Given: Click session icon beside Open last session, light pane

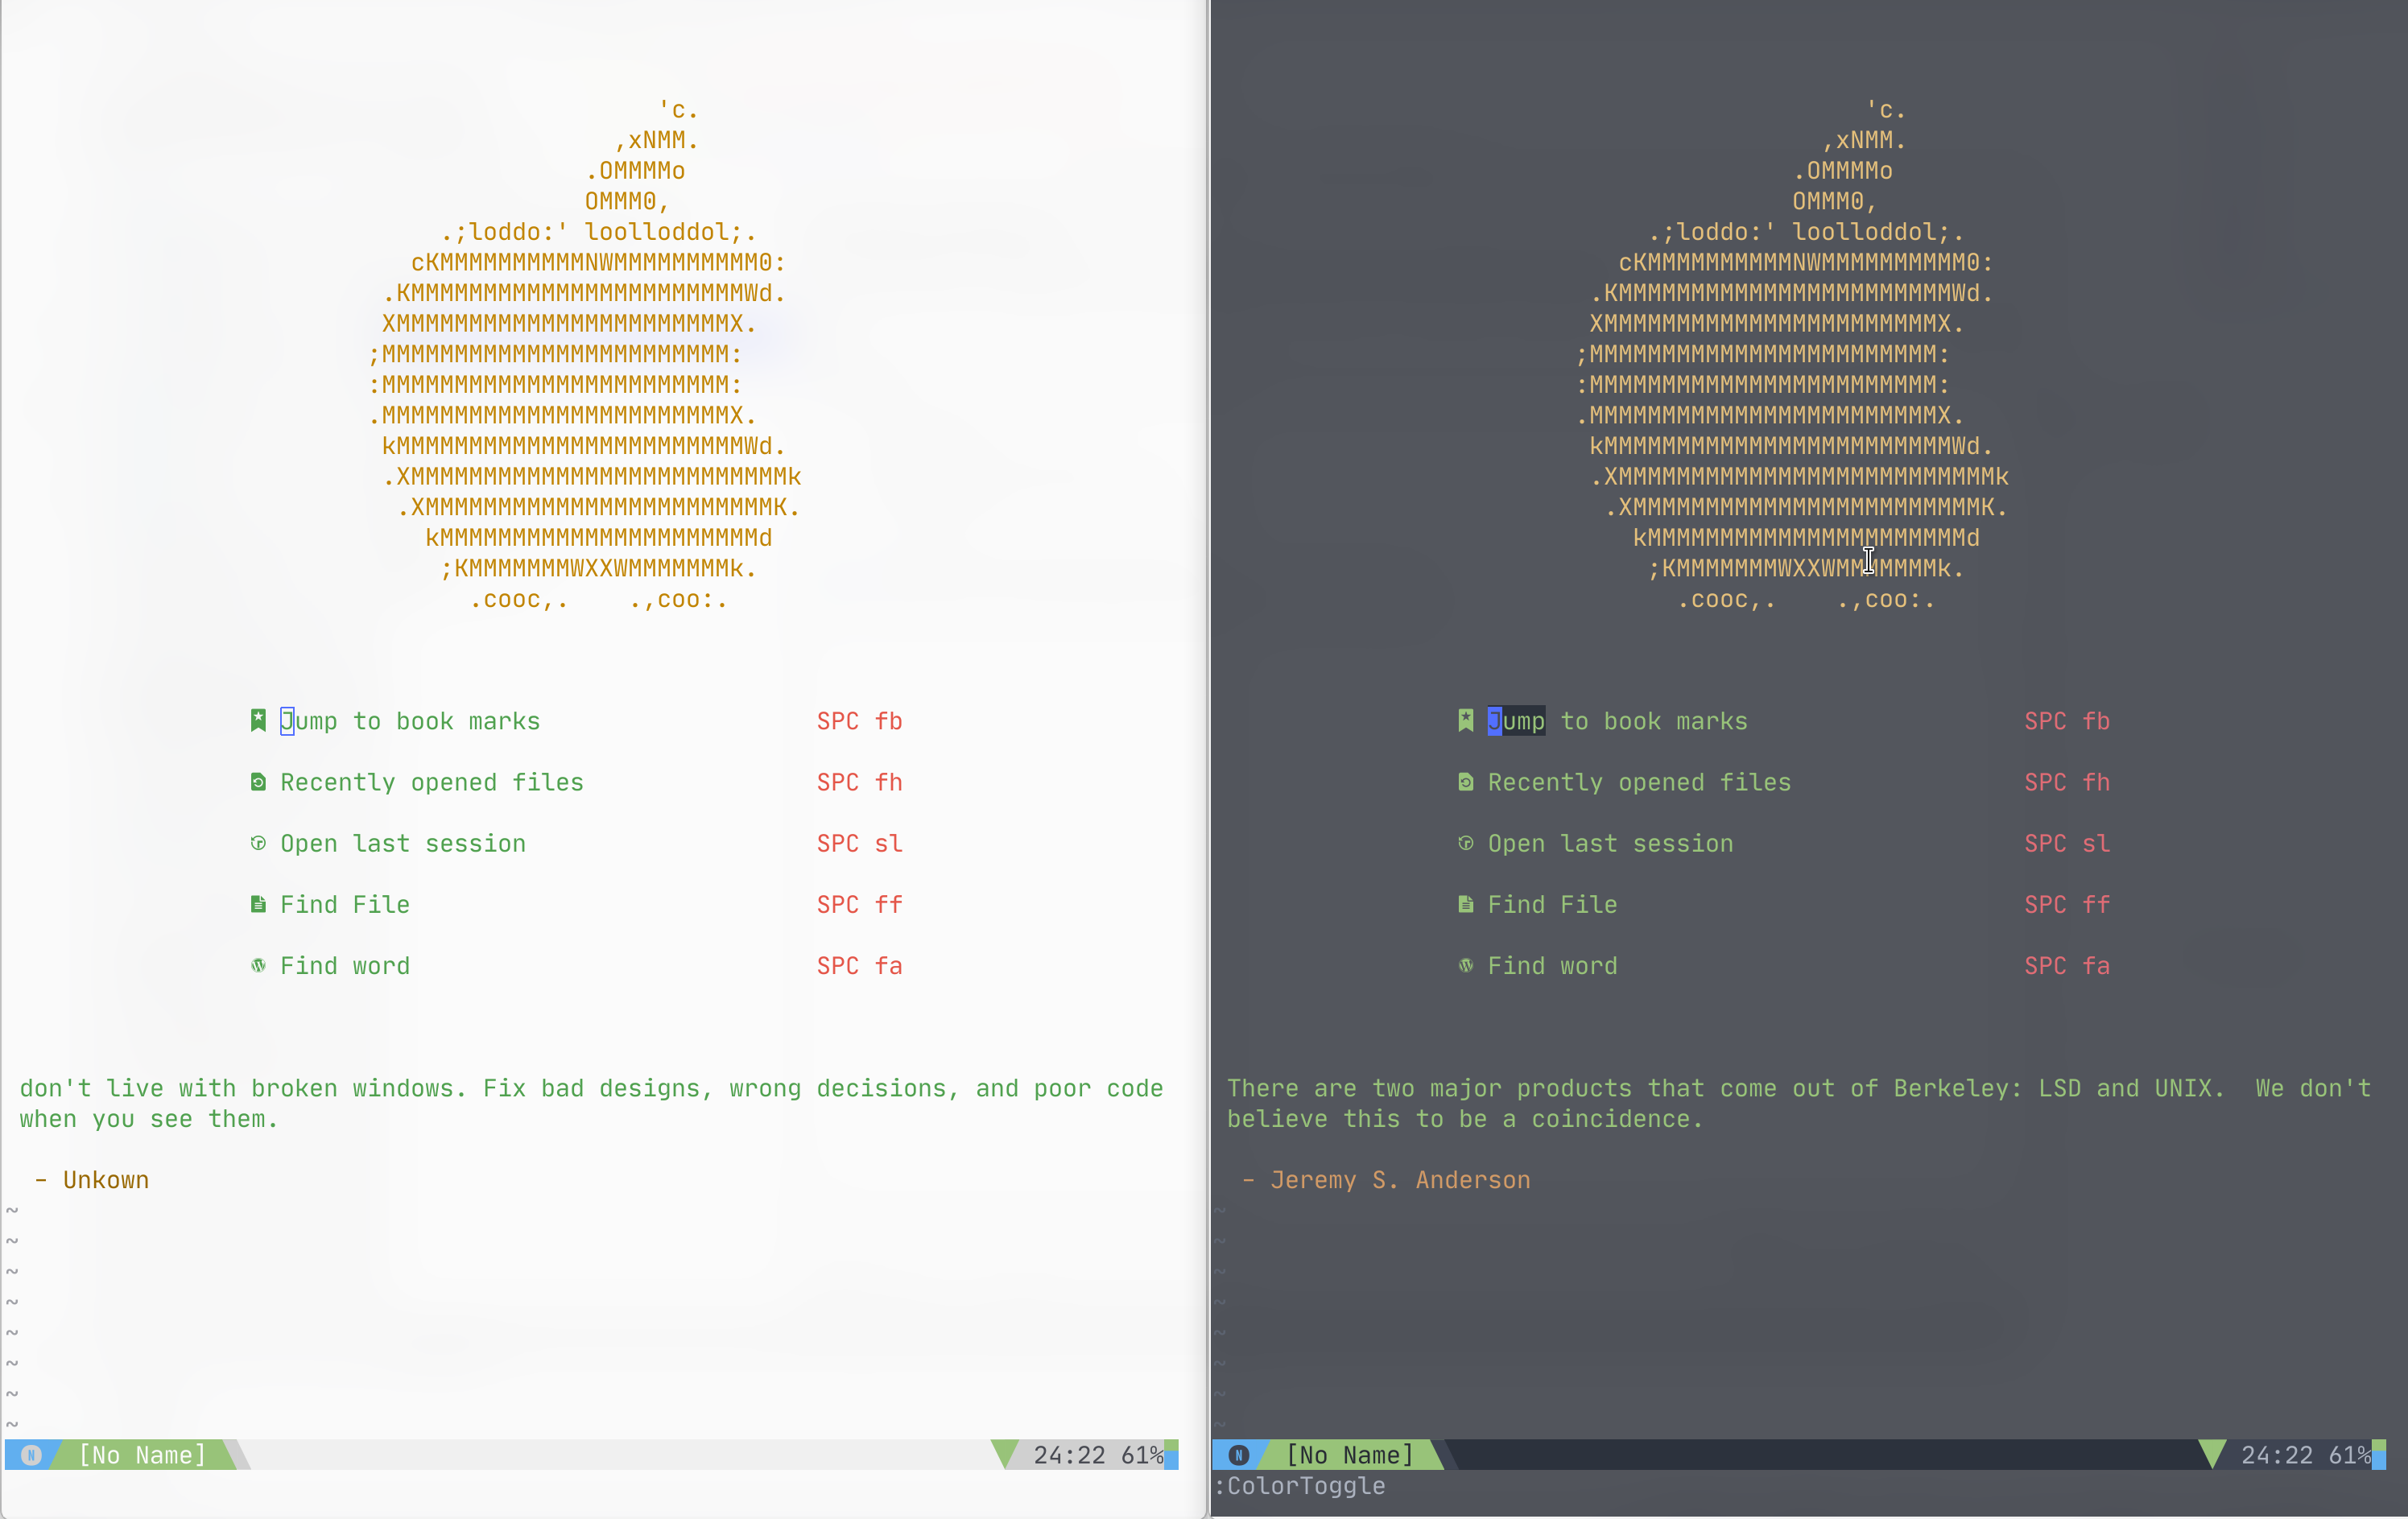Looking at the screenshot, I should pos(258,843).
